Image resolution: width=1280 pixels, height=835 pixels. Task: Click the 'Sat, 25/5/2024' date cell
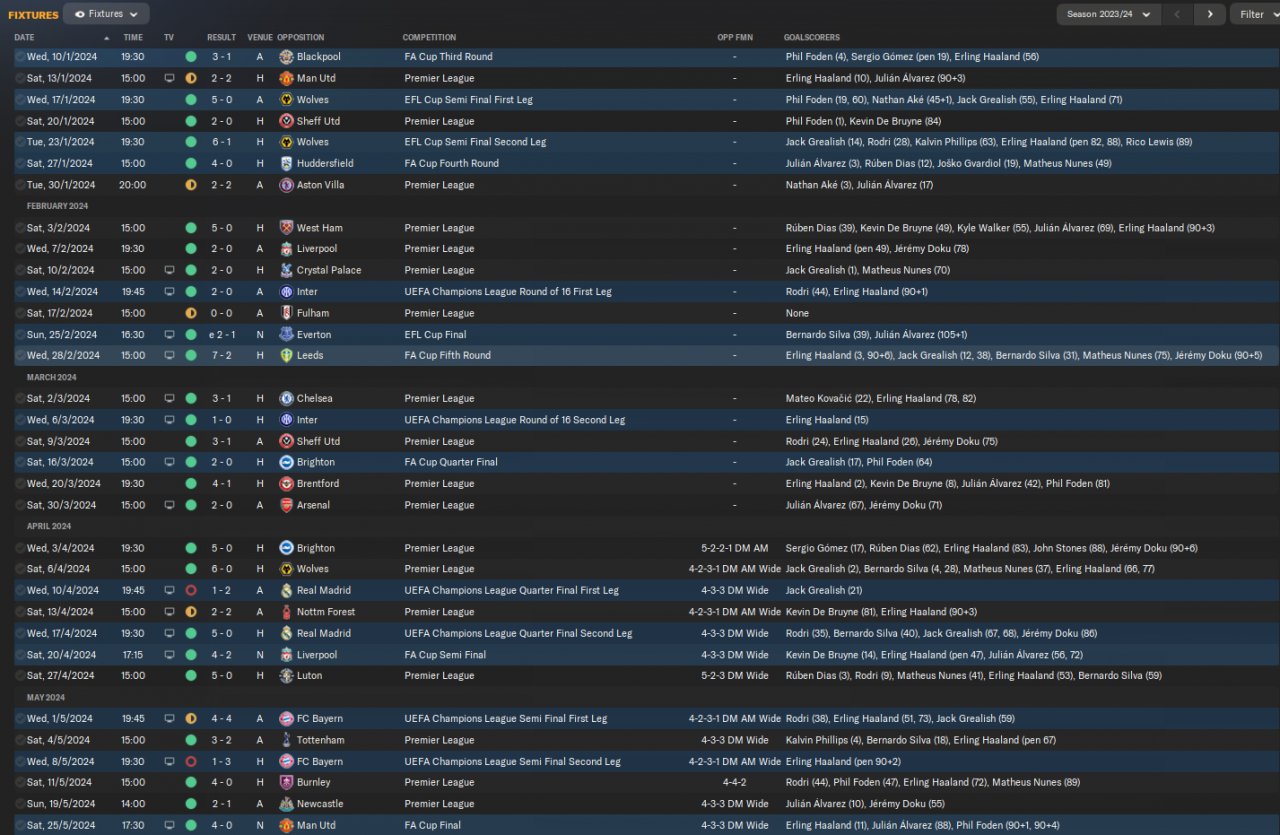click(x=61, y=826)
